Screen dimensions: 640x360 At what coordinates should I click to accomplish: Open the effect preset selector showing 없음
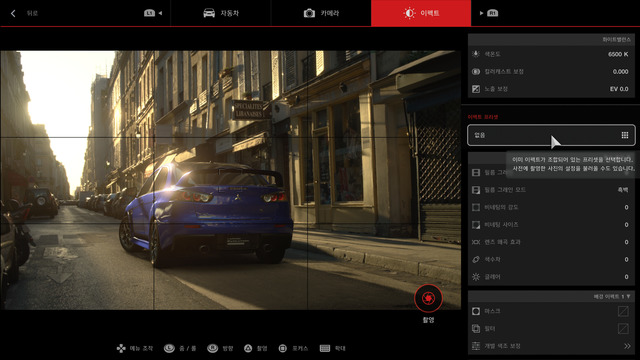[551, 135]
